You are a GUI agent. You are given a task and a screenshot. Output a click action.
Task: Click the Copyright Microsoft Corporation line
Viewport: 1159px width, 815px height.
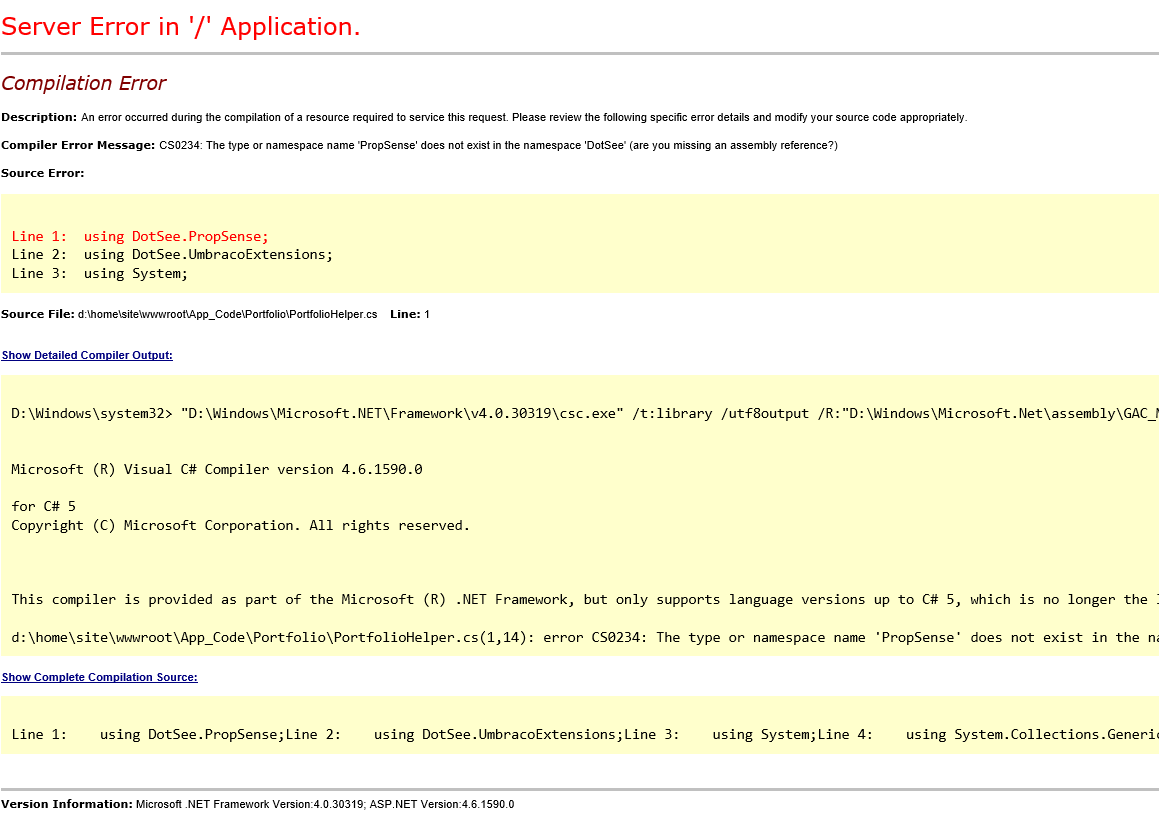pyautogui.click(x=240, y=525)
